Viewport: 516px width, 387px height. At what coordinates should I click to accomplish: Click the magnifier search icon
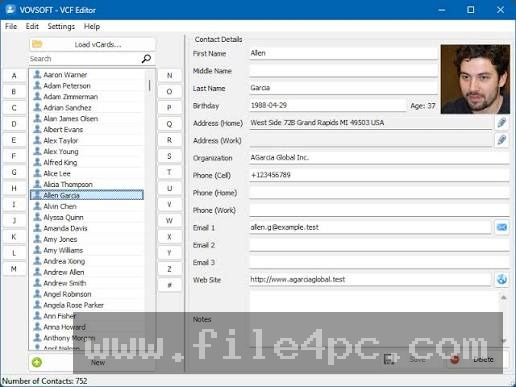[x=146, y=59]
